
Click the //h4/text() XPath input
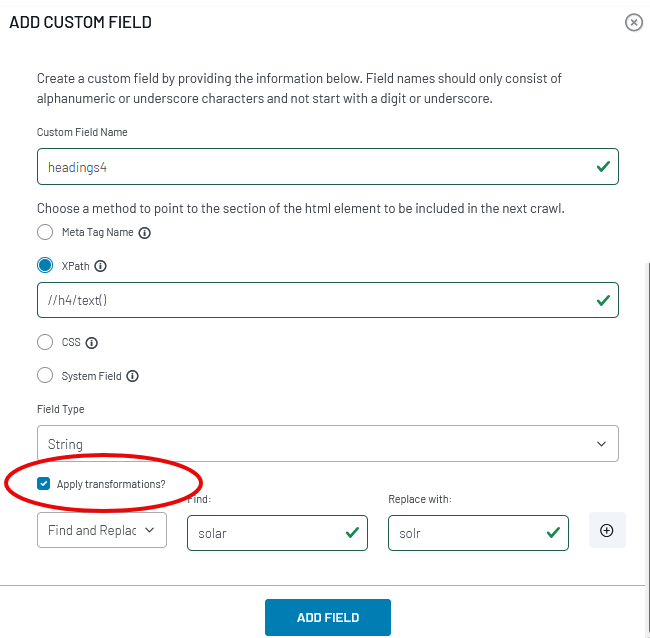coord(327,300)
